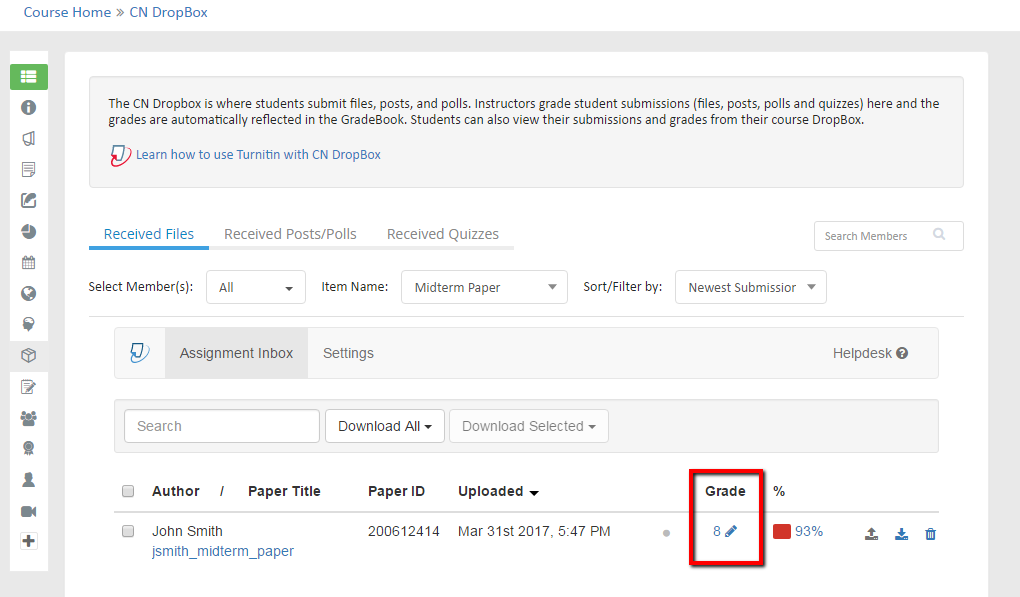Click the Turnitin logo icon in the info box

(x=120, y=155)
